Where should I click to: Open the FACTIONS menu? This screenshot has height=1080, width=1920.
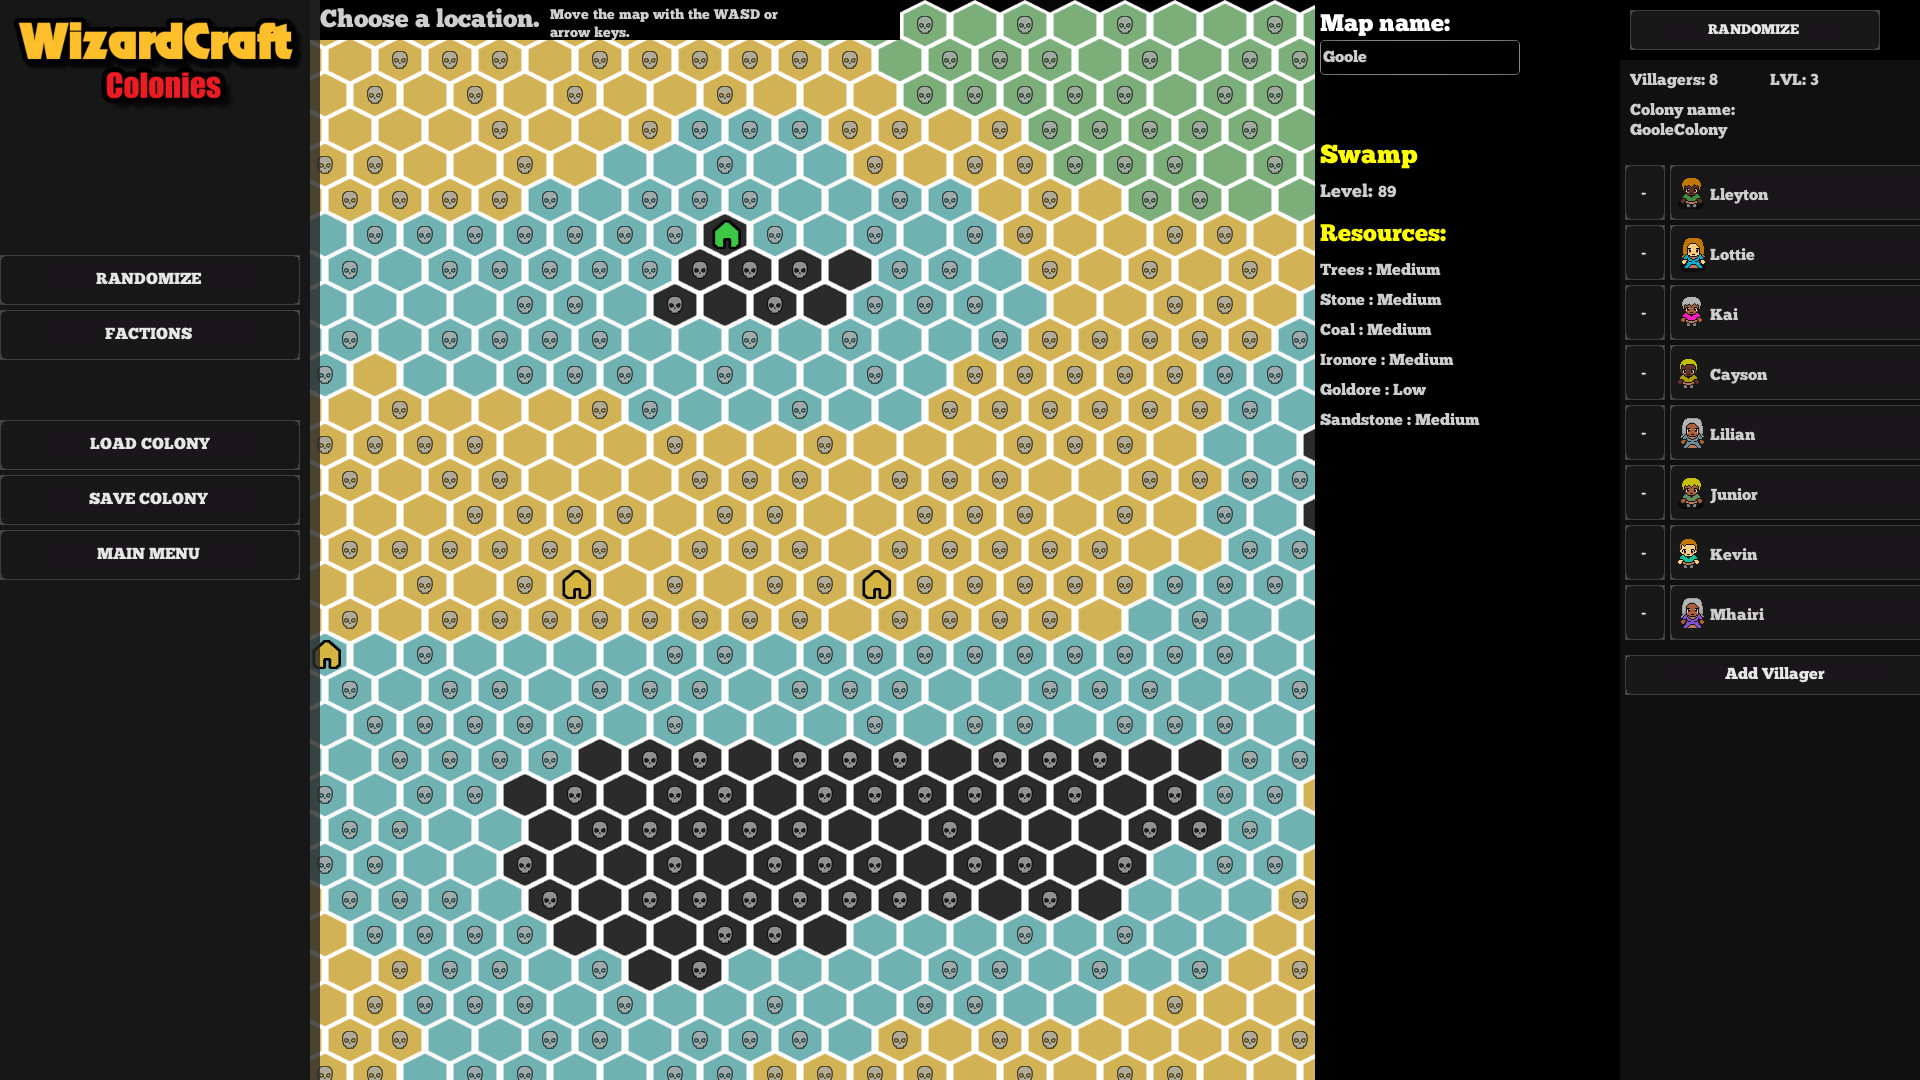click(x=149, y=334)
